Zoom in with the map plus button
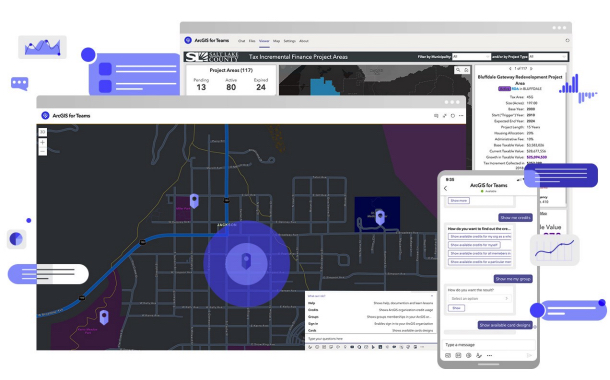610x380 pixels. (43, 143)
